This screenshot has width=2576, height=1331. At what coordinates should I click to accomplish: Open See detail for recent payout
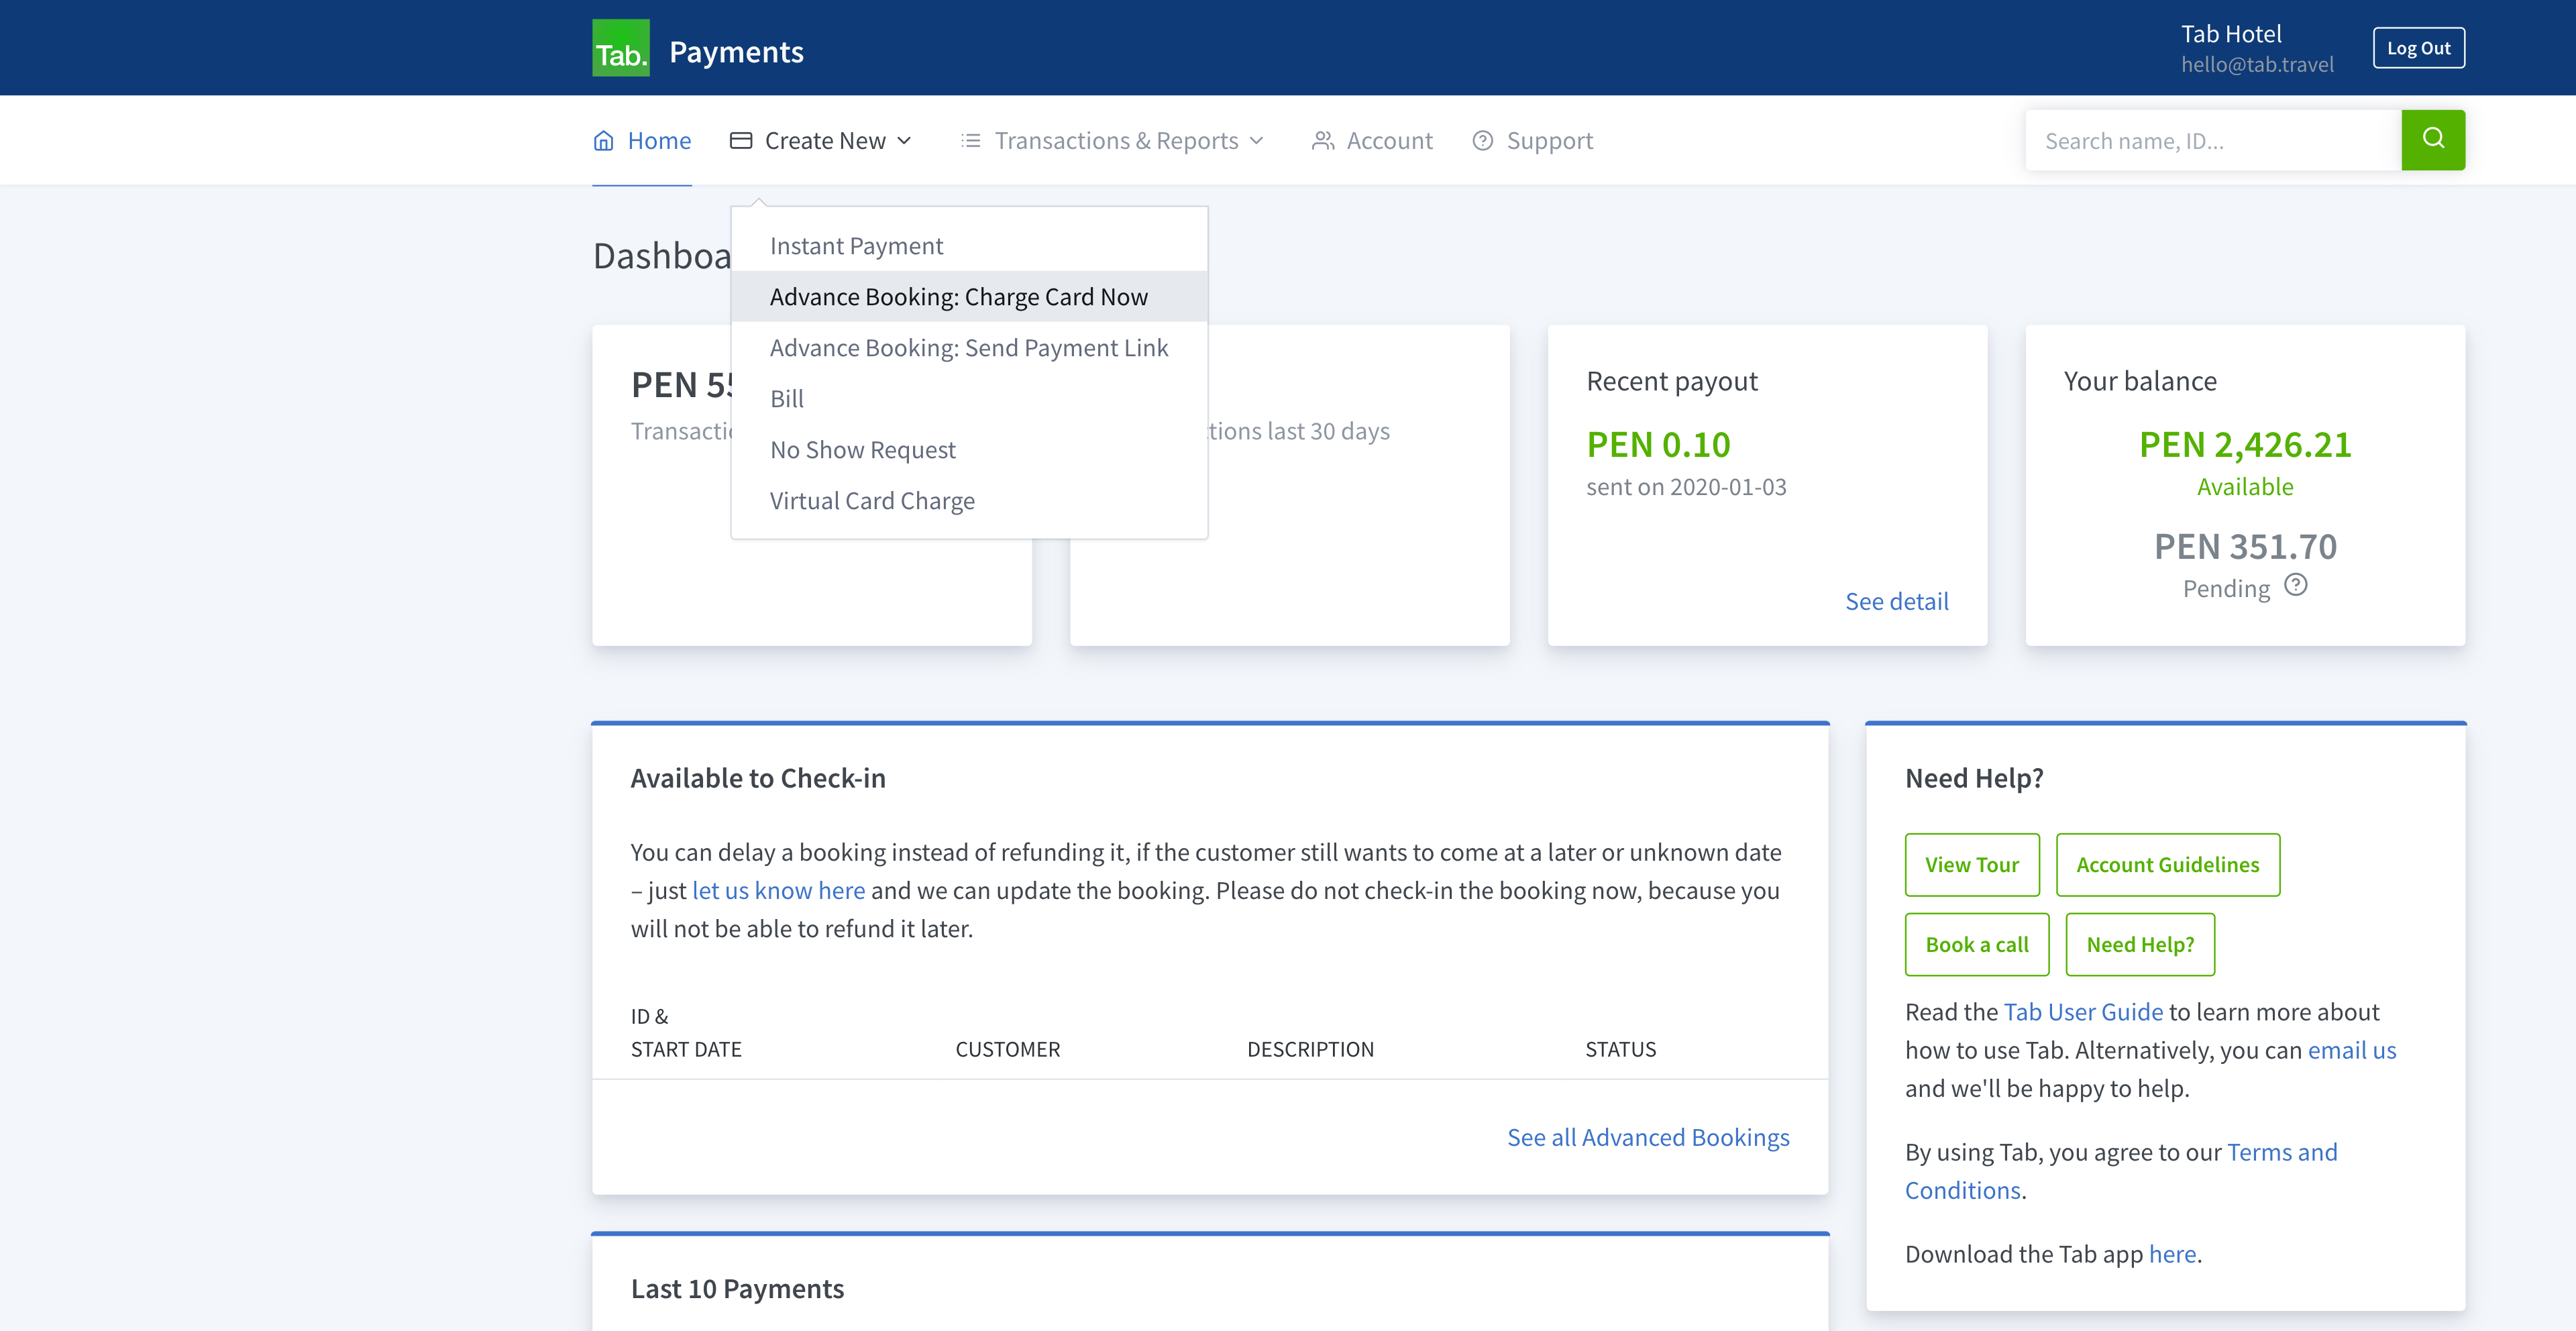(x=1897, y=601)
